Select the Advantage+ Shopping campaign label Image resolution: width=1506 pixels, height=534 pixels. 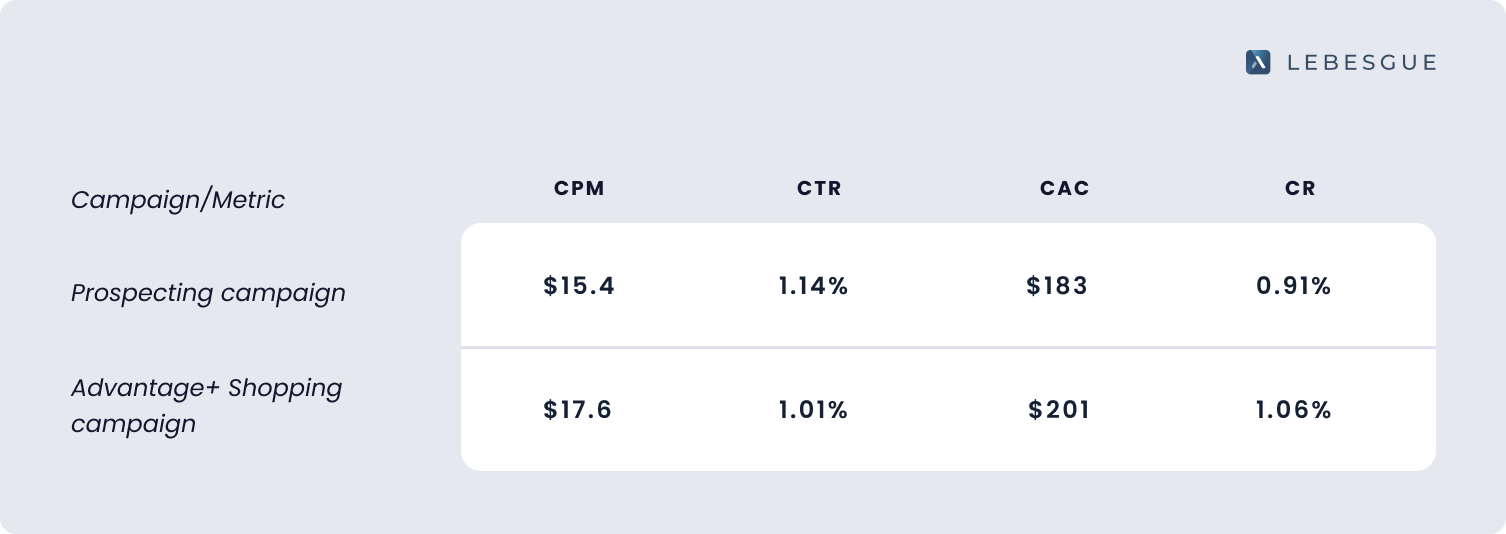point(206,405)
